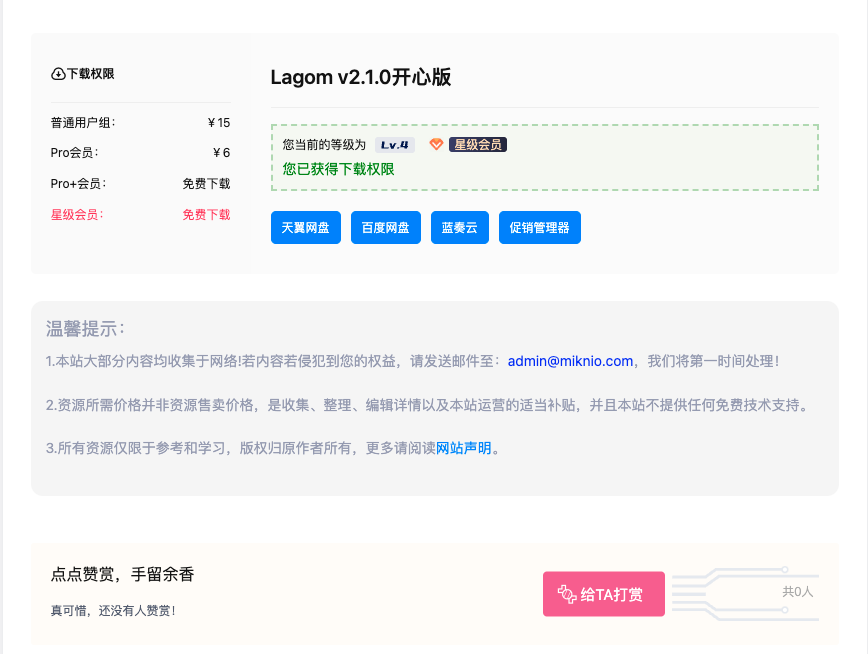The width and height of the screenshot is (868, 654).
Task: Click the Pro+会员 免费下载 row
Action: tap(140, 184)
